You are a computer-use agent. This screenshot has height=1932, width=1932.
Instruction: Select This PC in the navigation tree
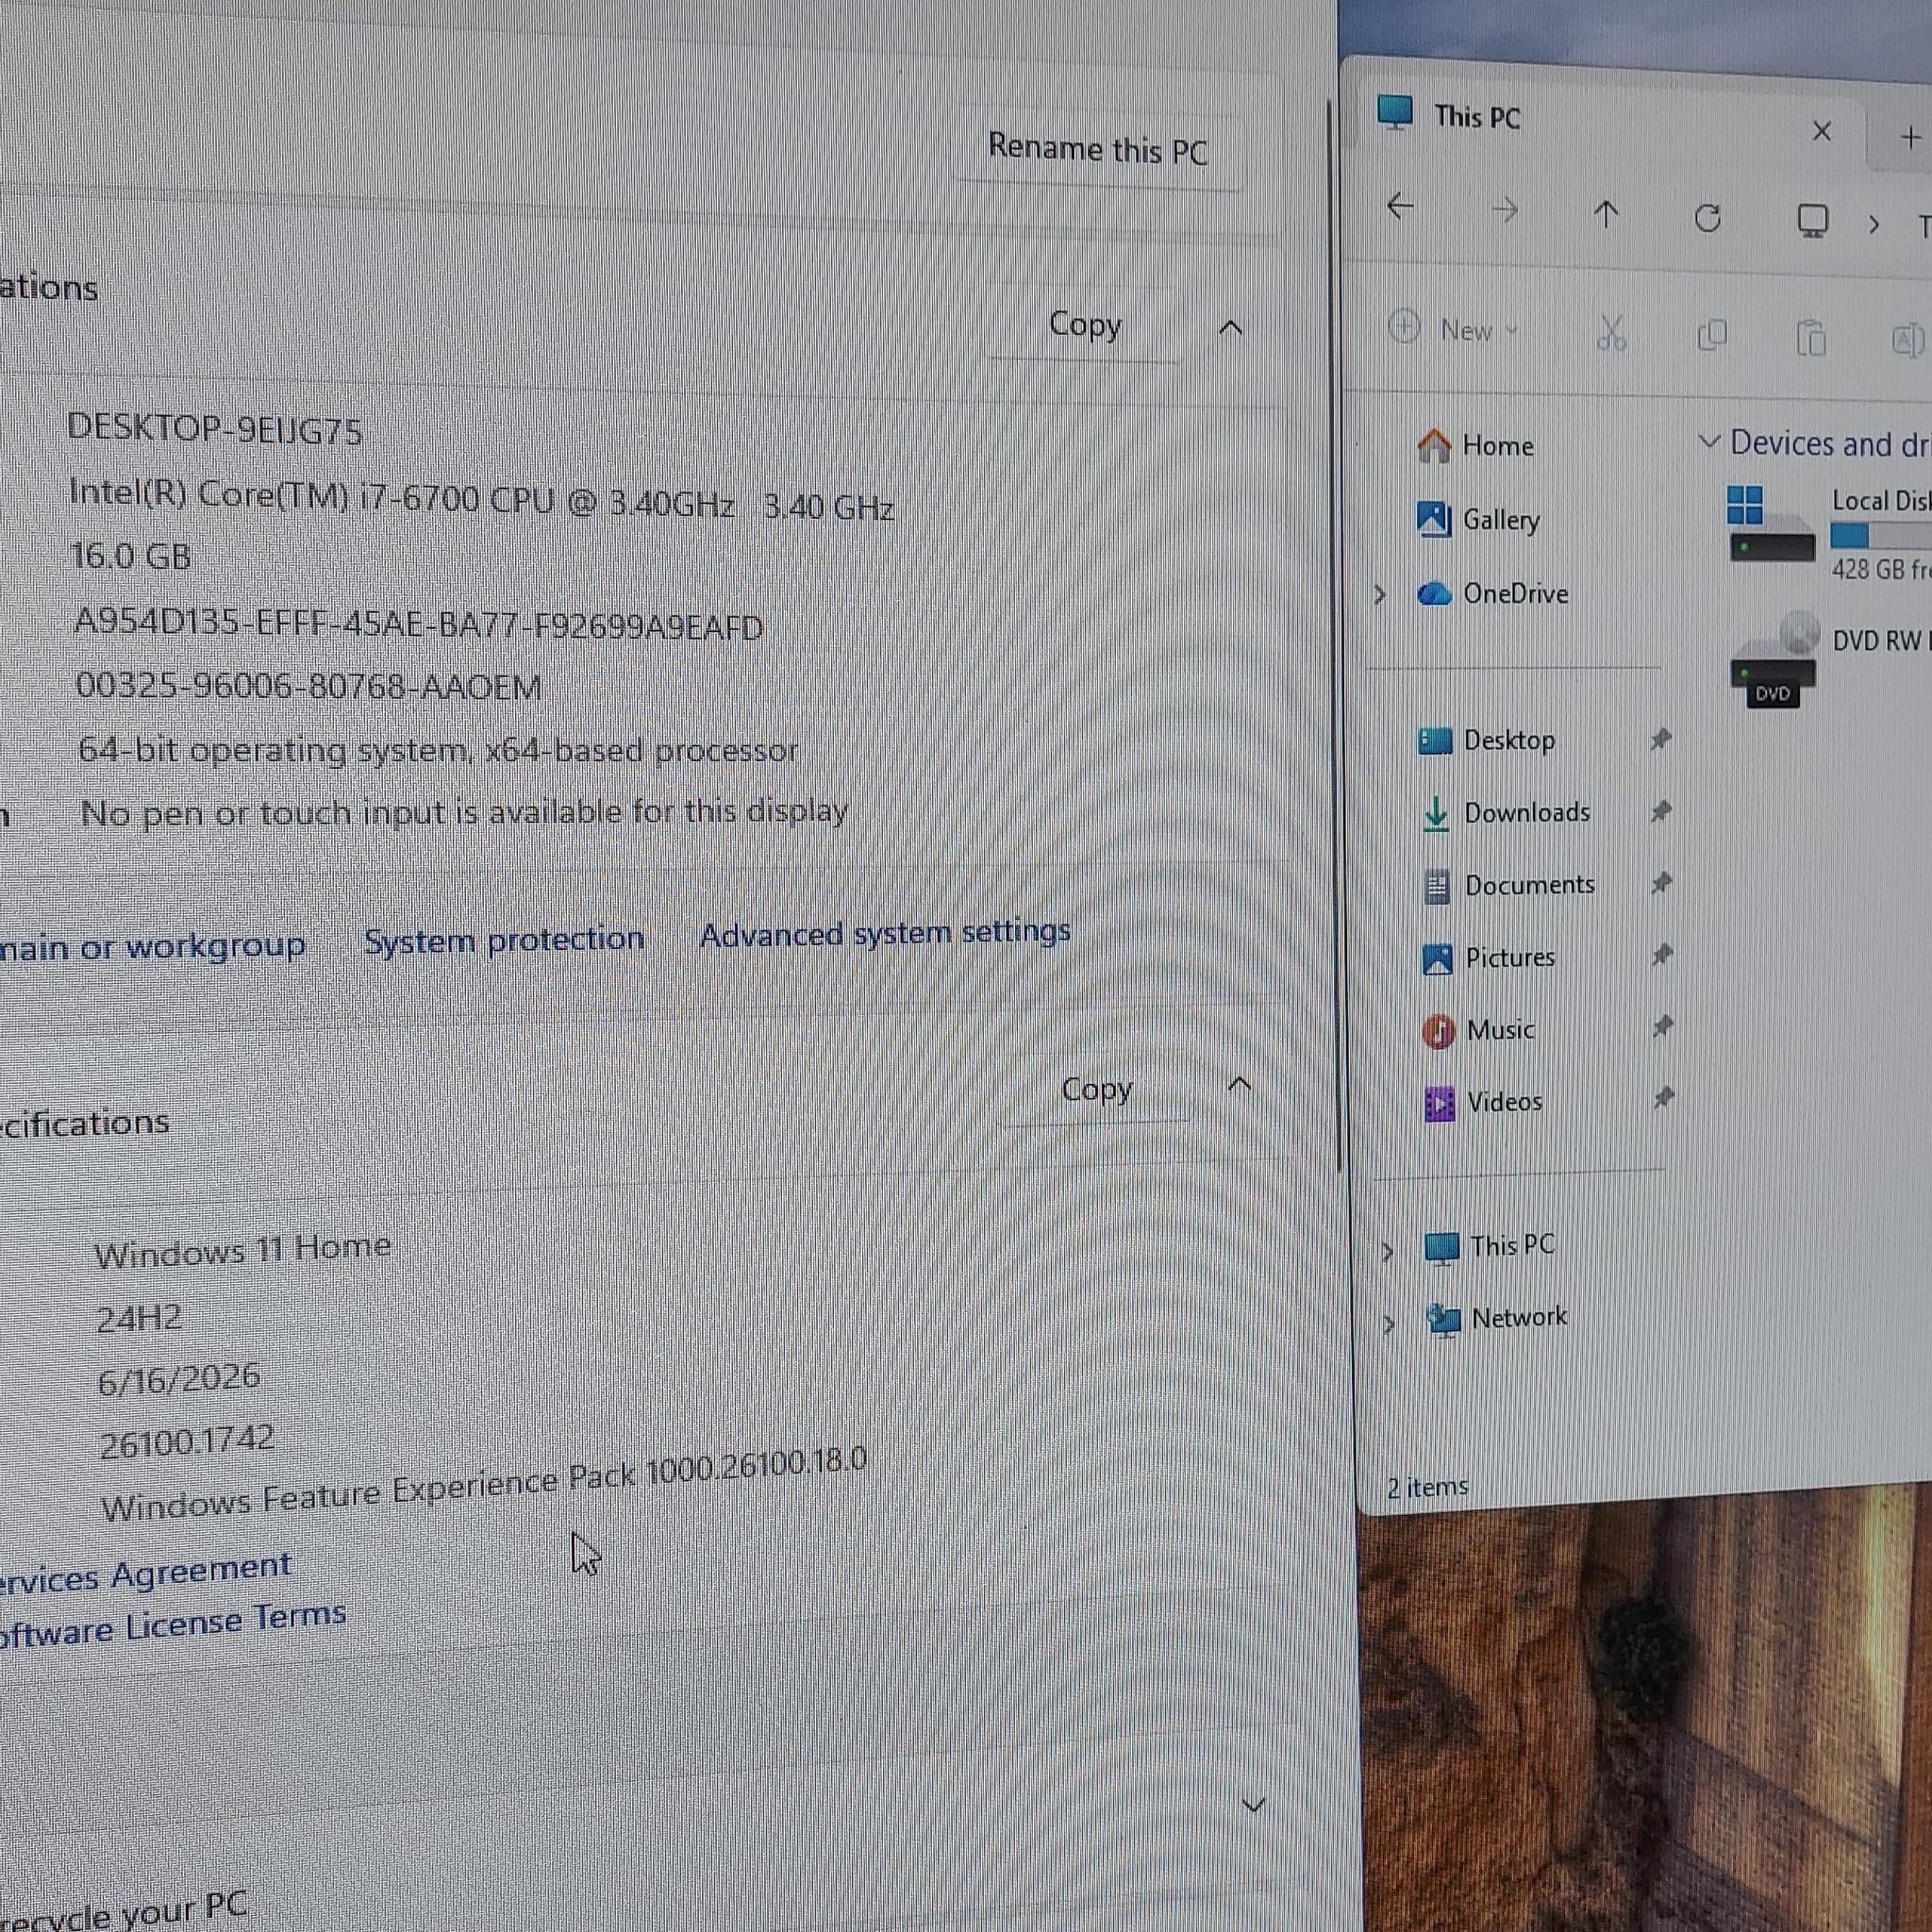(1489, 1246)
